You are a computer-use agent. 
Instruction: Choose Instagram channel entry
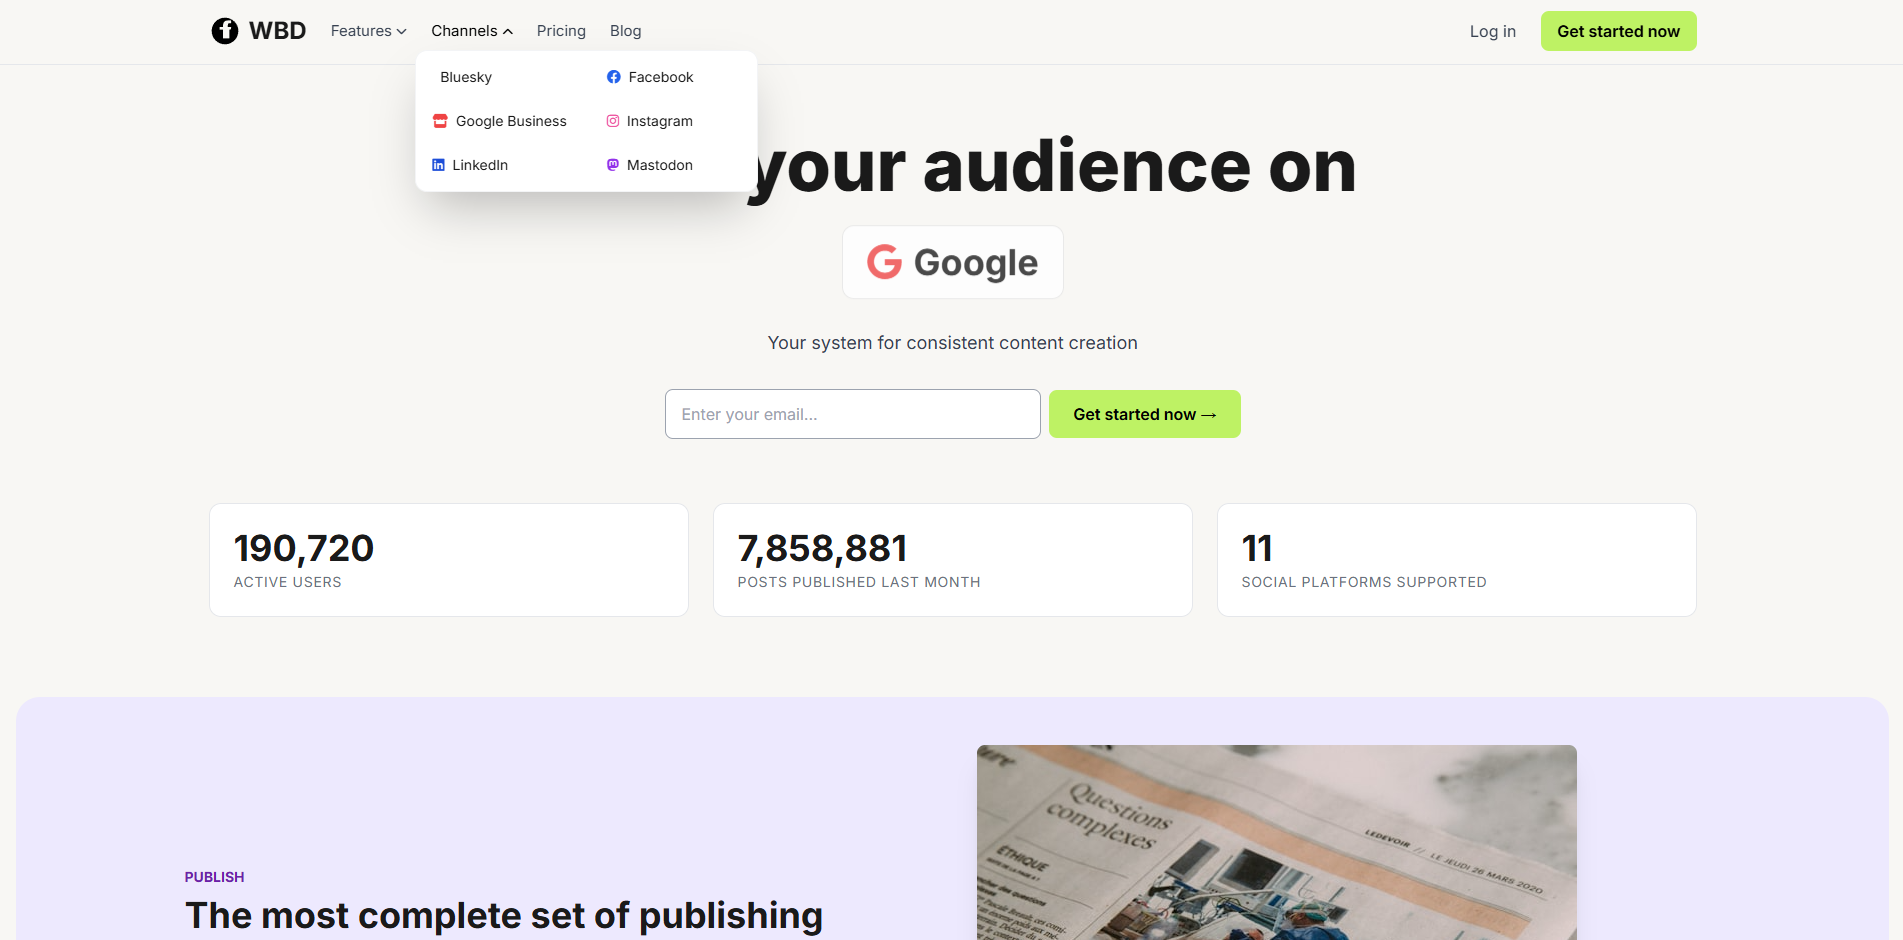point(650,121)
